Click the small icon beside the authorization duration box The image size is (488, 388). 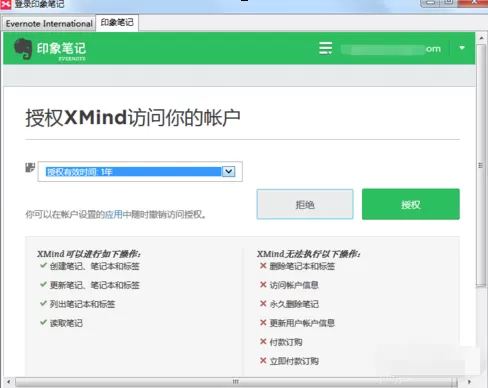[30, 167]
